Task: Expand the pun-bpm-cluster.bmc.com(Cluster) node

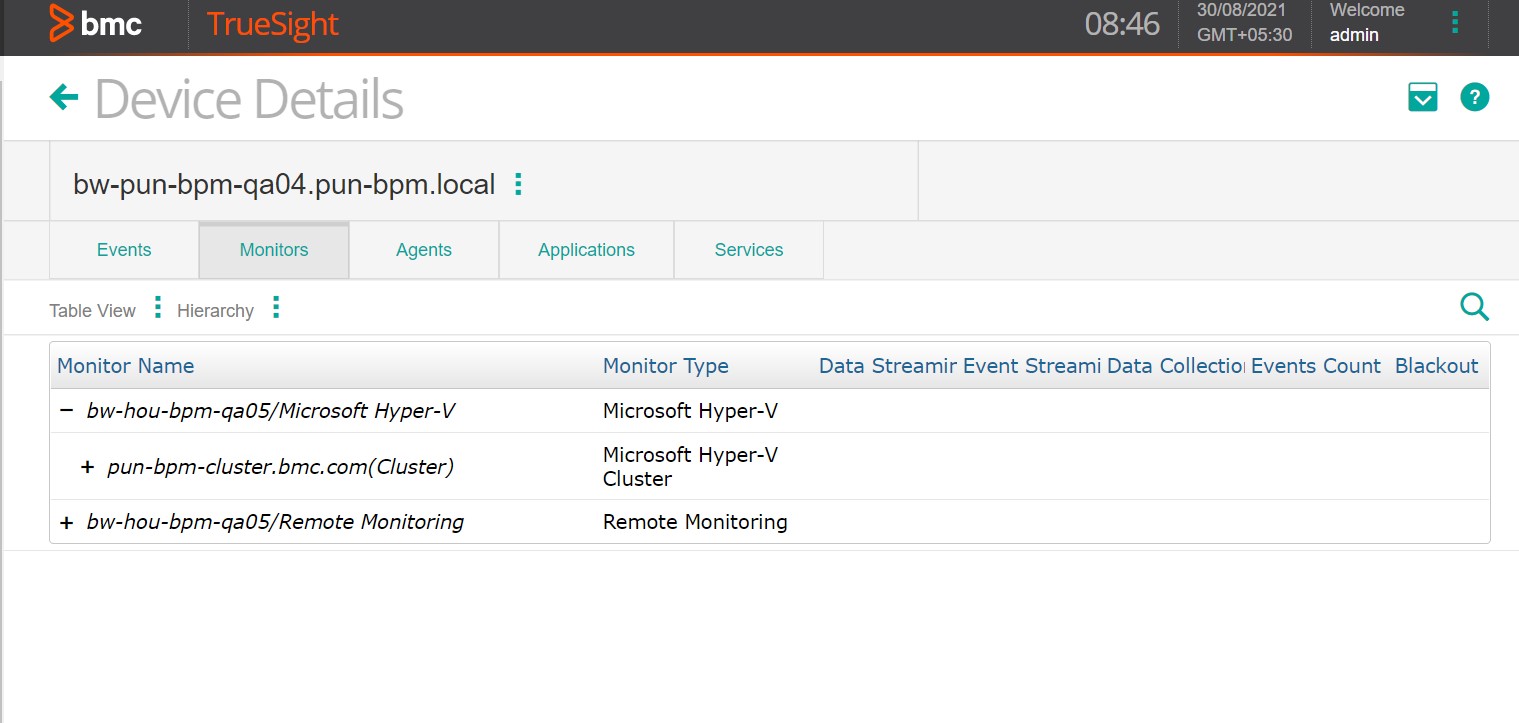Action: click(87, 466)
